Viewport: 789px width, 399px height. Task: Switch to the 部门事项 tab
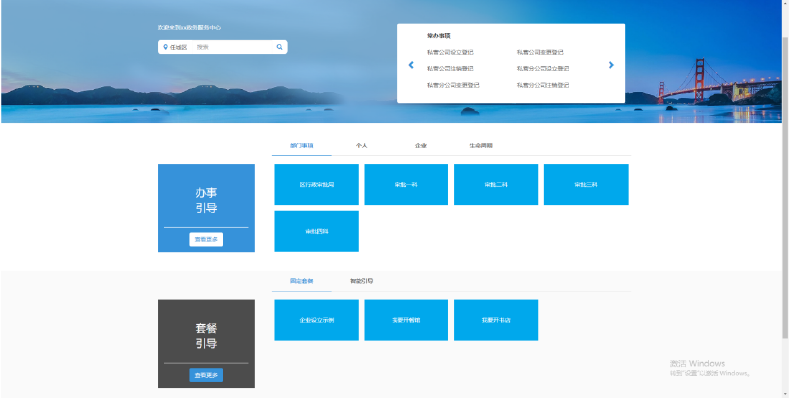click(x=301, y=145)
